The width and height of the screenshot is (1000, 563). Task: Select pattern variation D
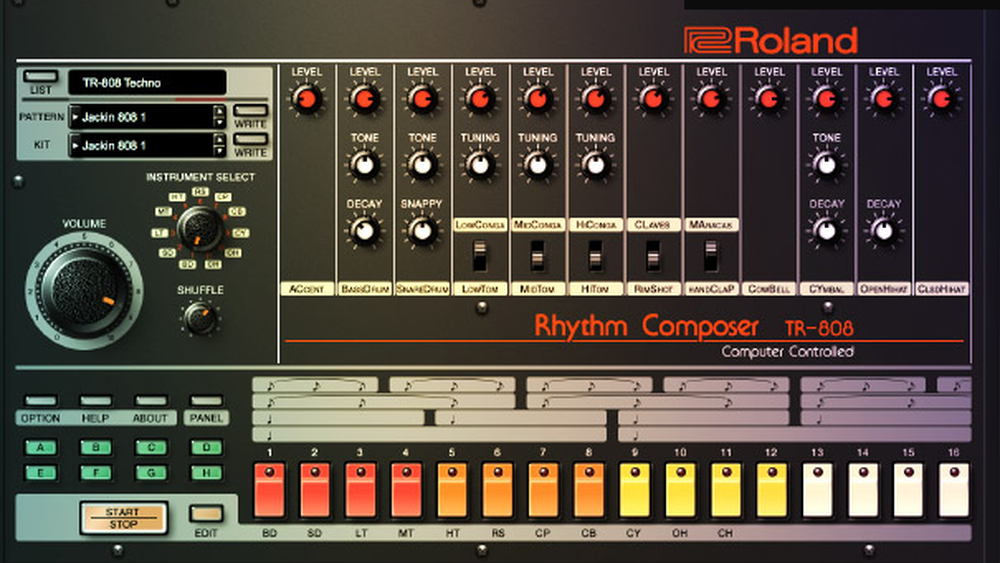point(206,448)
